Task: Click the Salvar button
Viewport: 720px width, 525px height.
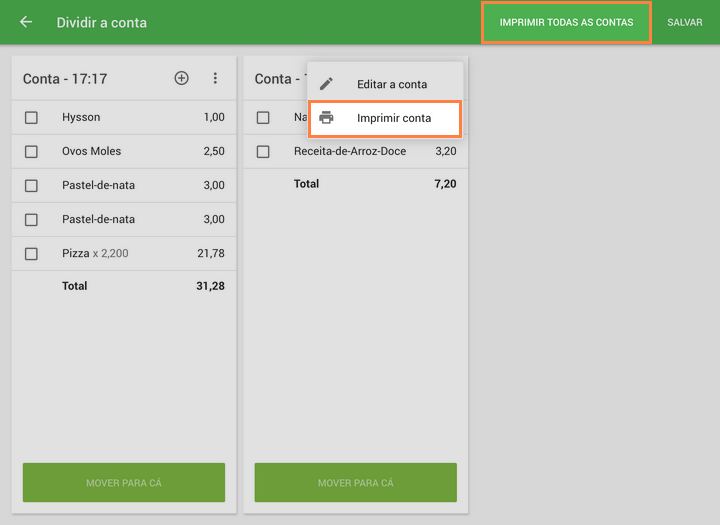Action: pos(684,22)
